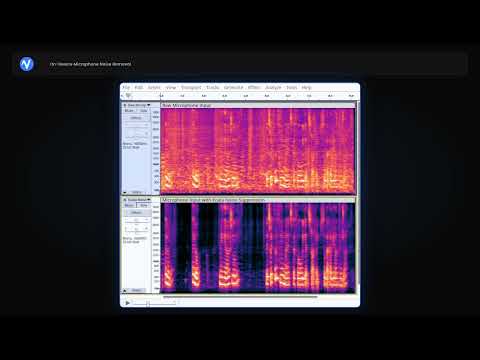
Task: Click the Raw Microphone Input track title
Action: tap(187, 105)
